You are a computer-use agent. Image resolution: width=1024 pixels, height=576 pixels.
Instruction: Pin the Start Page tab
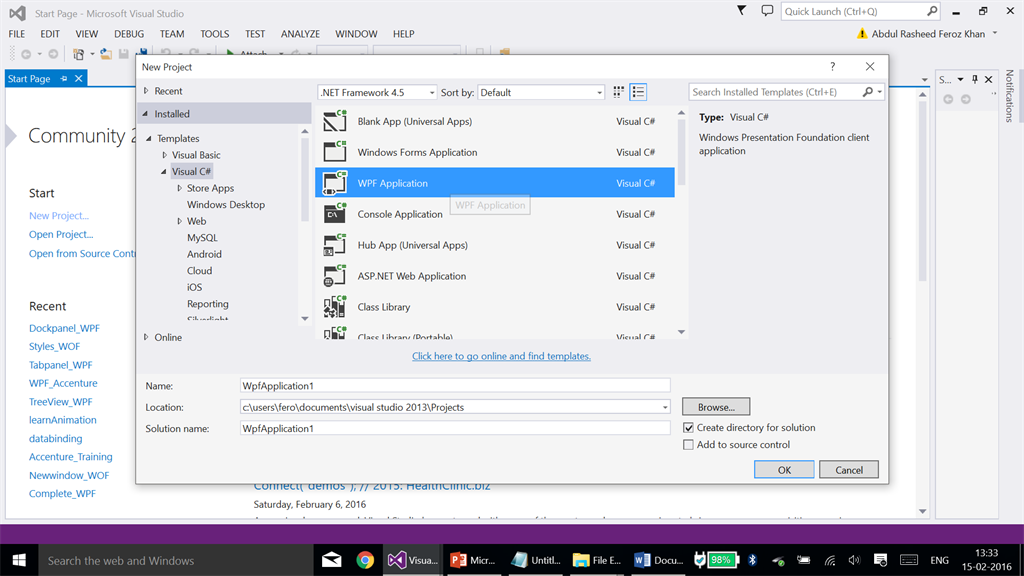[63, 78]
